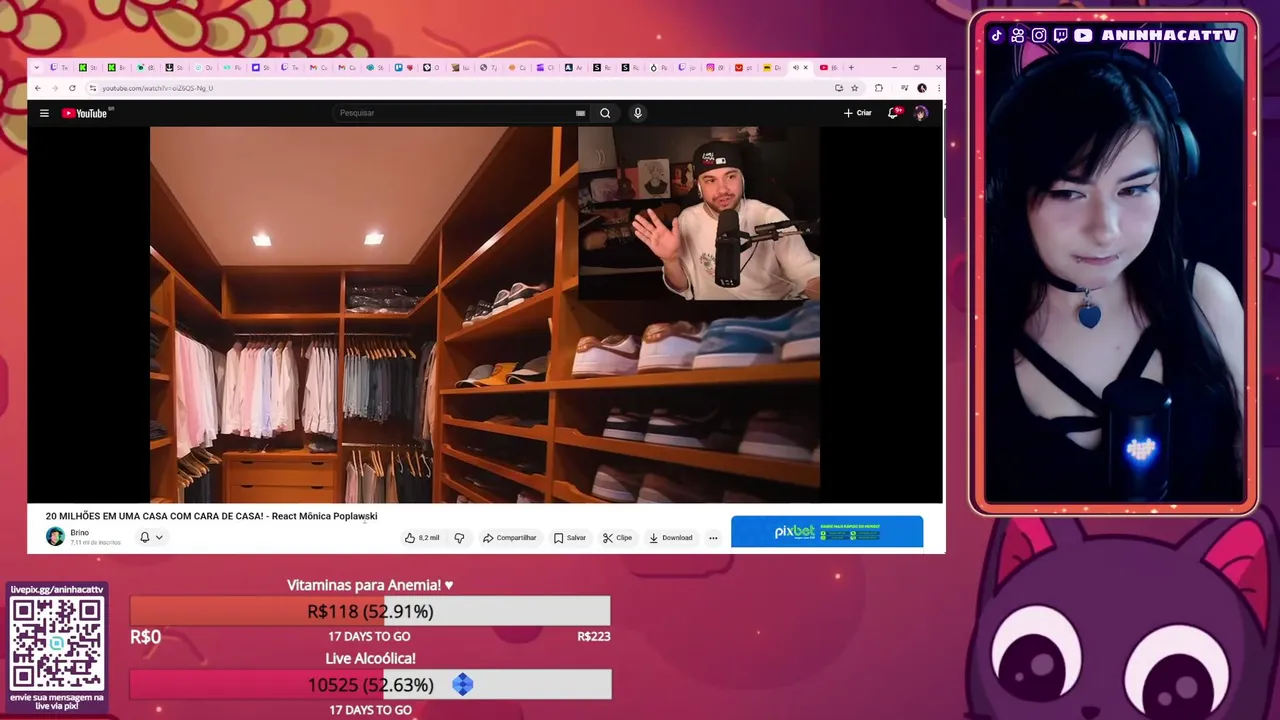Click the Download button
The image size is (1280, 720).
point(670,538)
